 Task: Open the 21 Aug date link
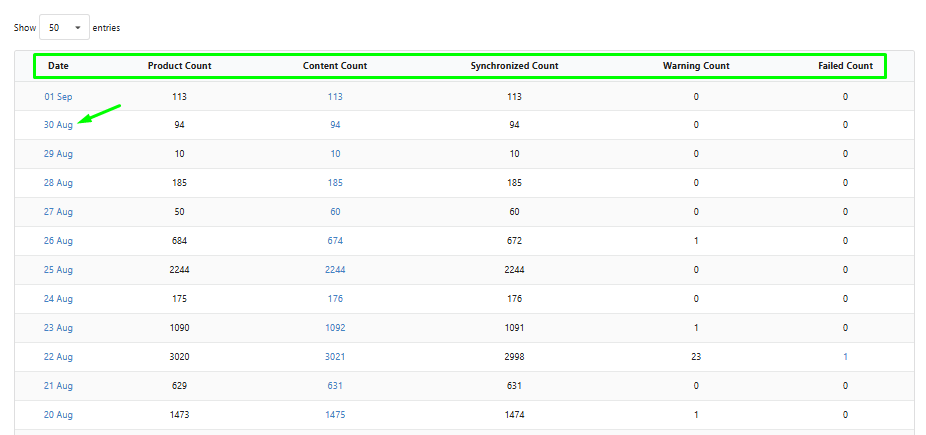(58, 386)
